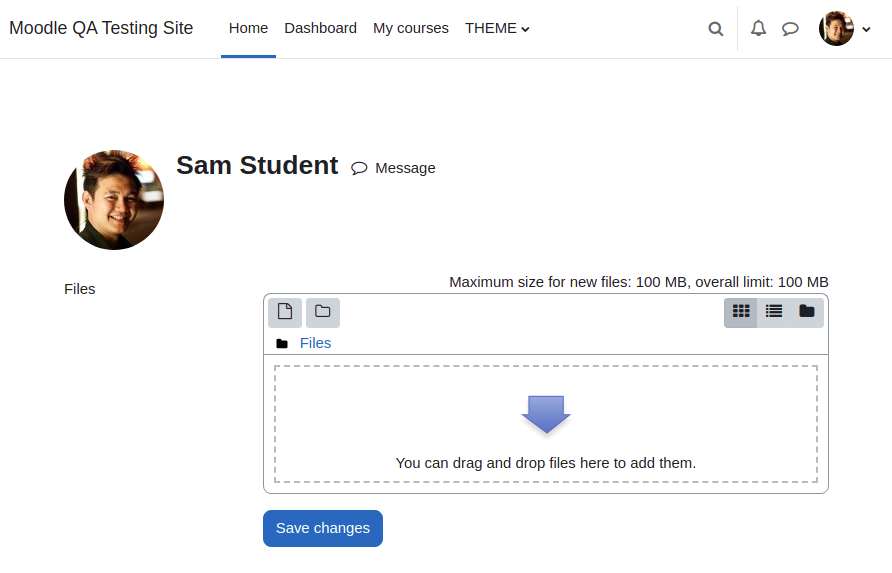Click the Add file icon

[x=285, y=312]
